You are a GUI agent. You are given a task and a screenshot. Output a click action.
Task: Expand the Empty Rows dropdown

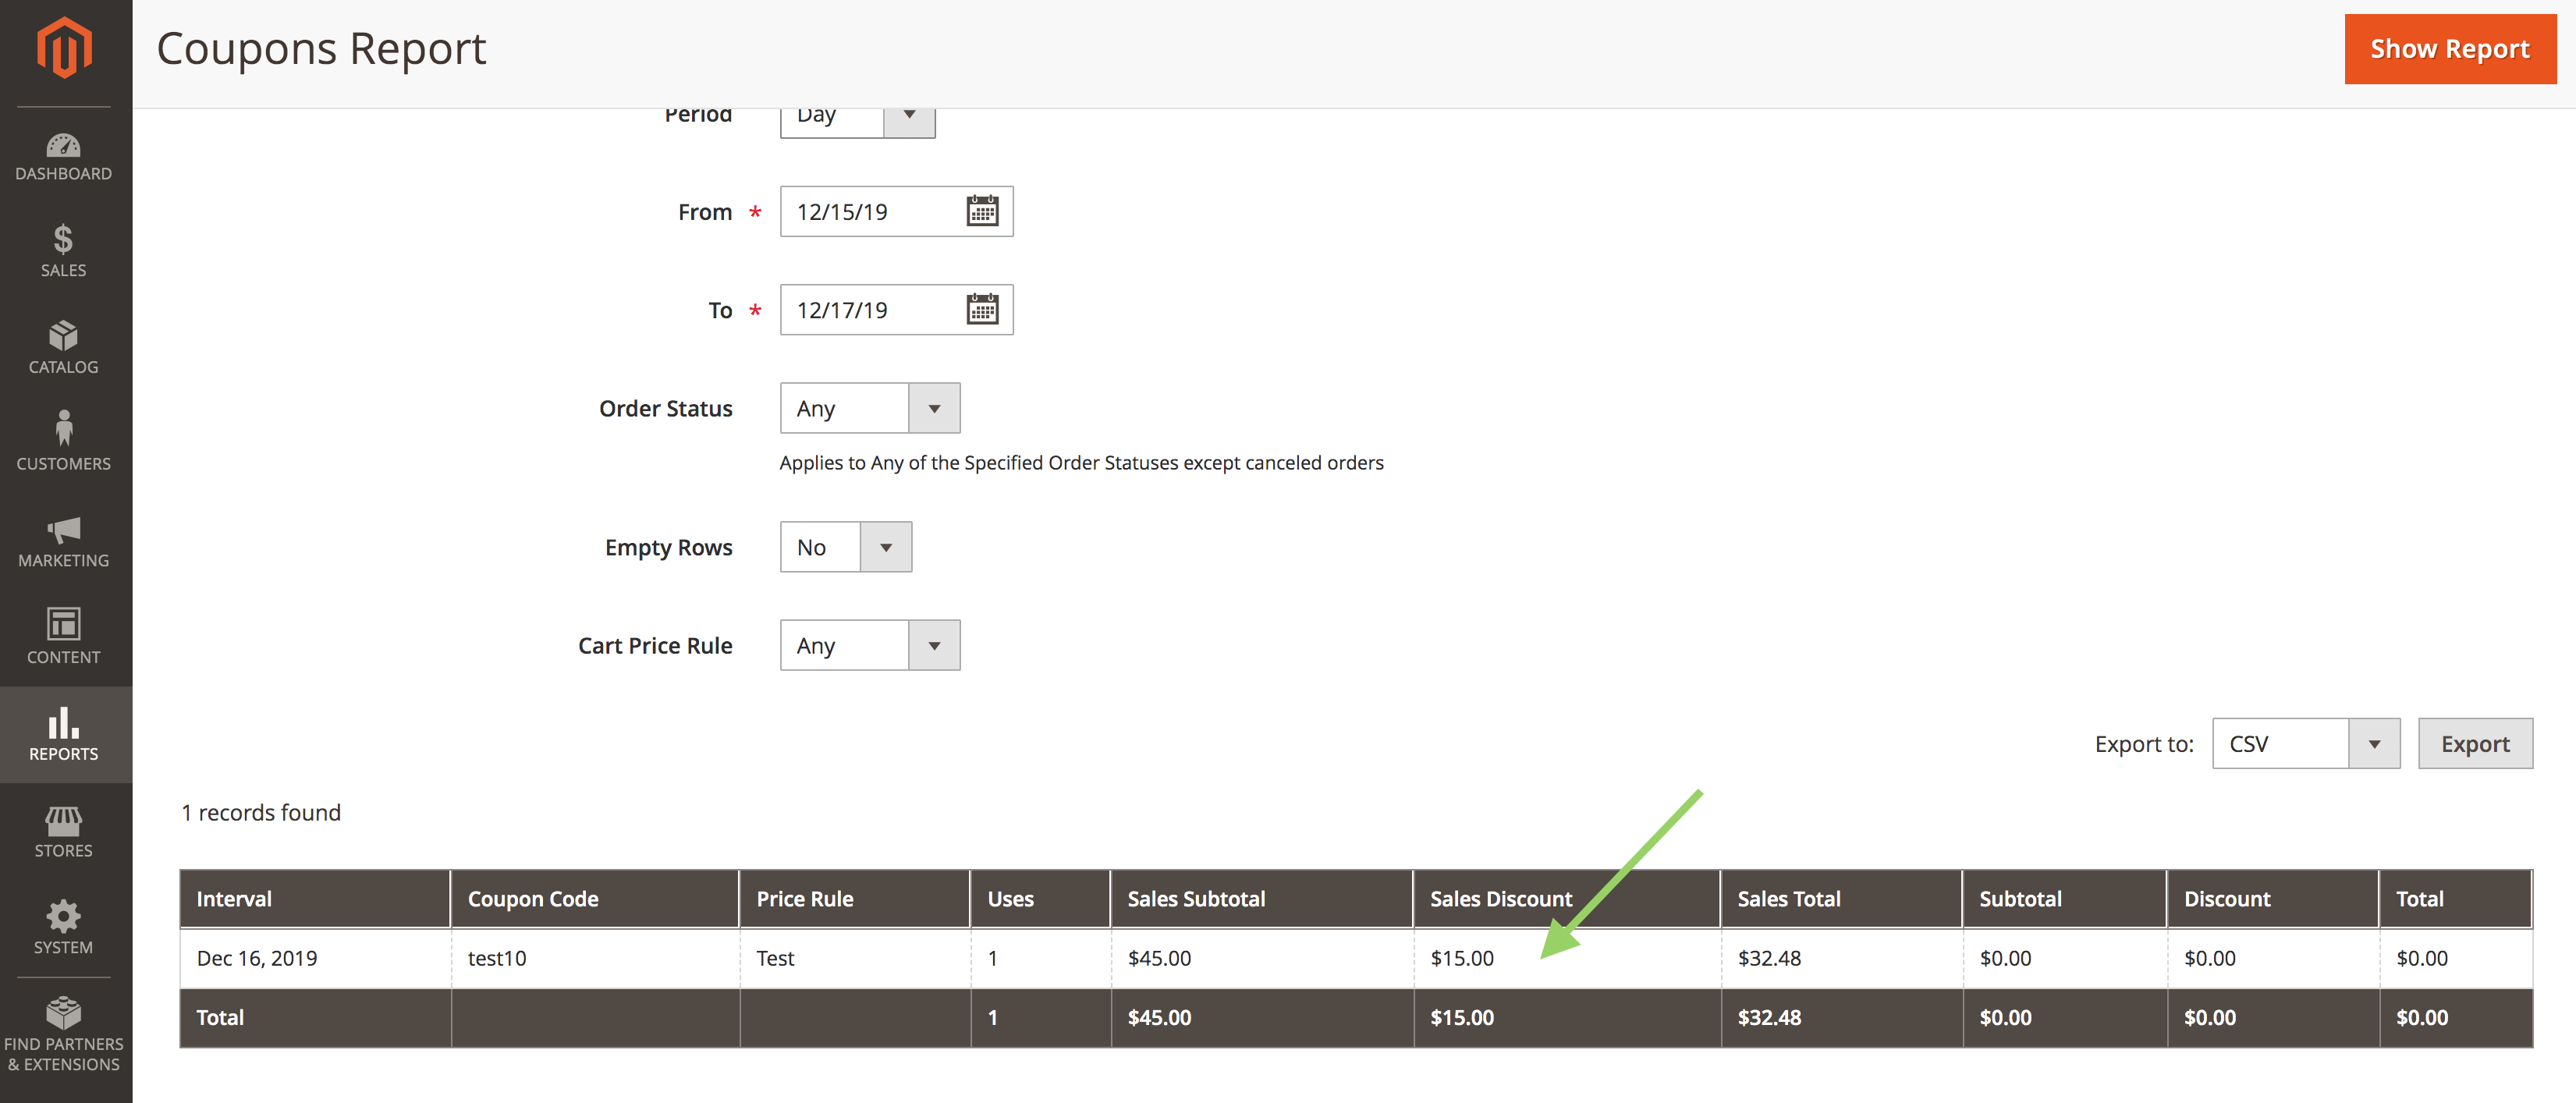(x=845, y=547)
